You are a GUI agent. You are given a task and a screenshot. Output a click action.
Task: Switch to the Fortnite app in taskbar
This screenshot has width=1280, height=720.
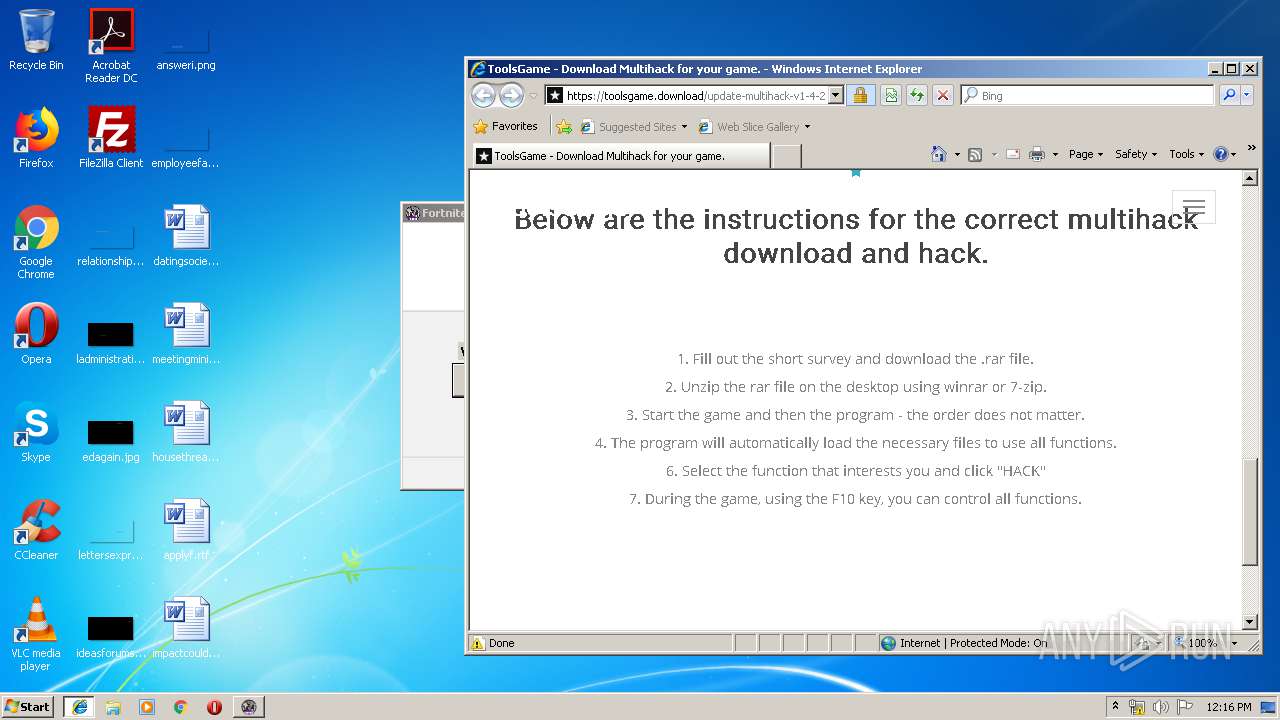(249, 707)
